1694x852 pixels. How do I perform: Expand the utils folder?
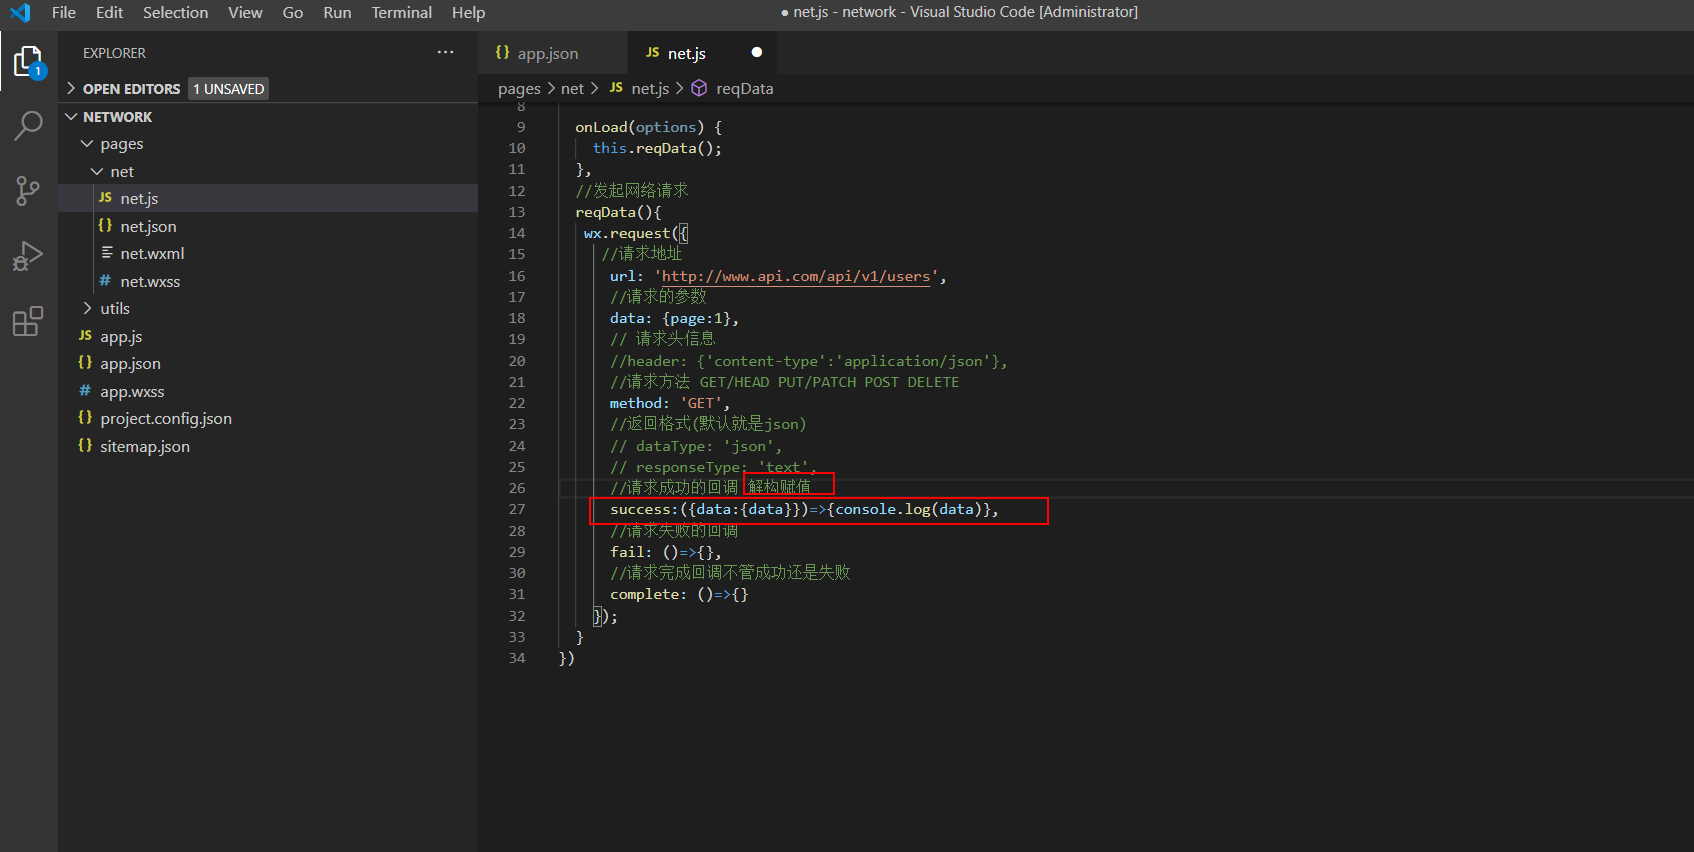click(87, 308)
